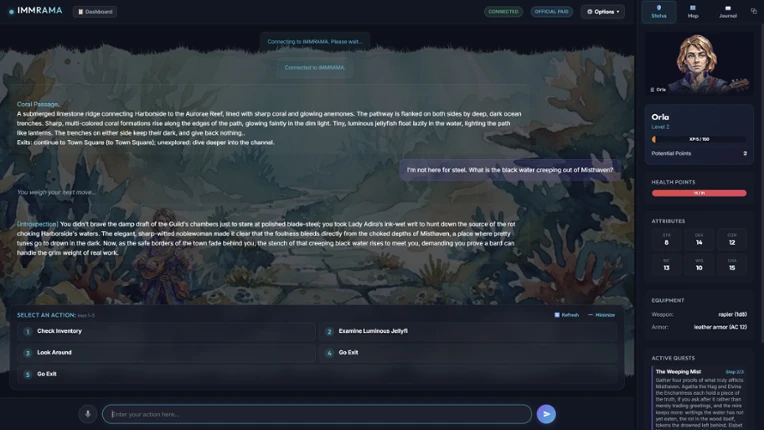Choose action 1 Check Inventory

click(166, 331)
